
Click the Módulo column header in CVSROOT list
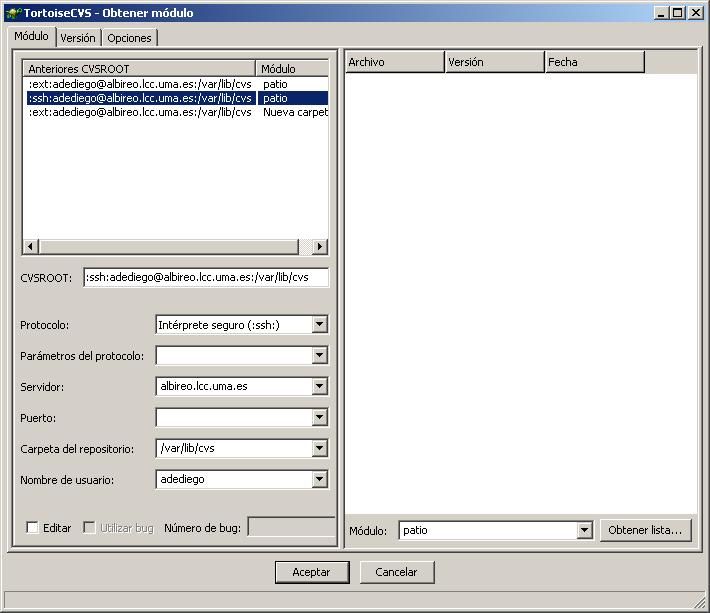pyautogui.click(x=292, y=69)
